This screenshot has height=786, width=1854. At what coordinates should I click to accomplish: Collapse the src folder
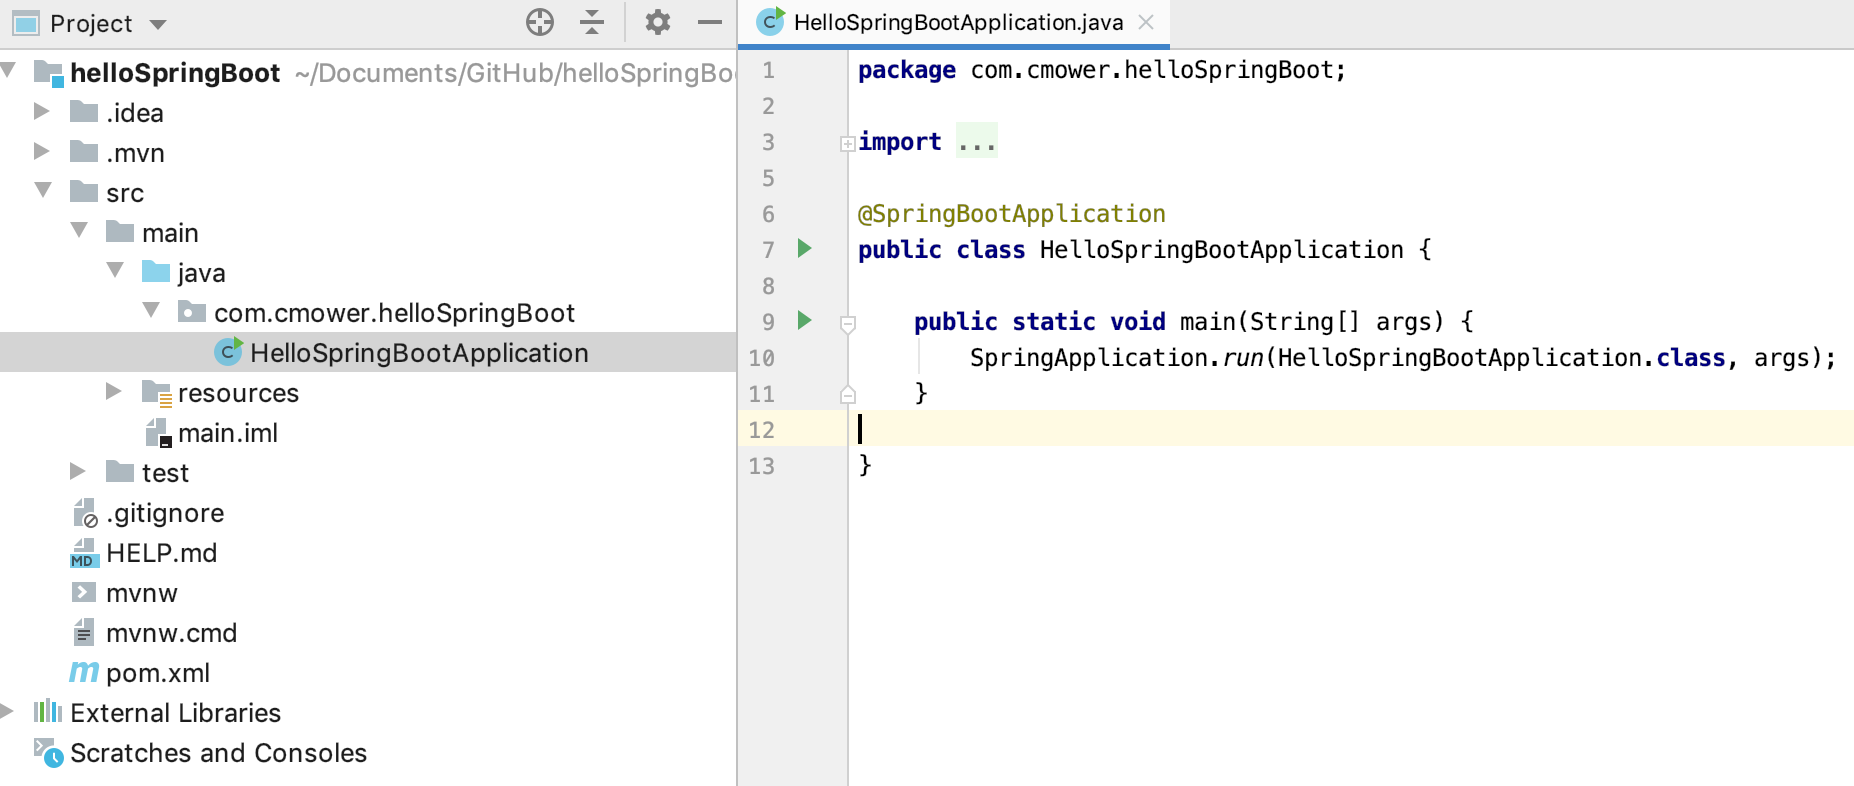[x=43, y=190]
